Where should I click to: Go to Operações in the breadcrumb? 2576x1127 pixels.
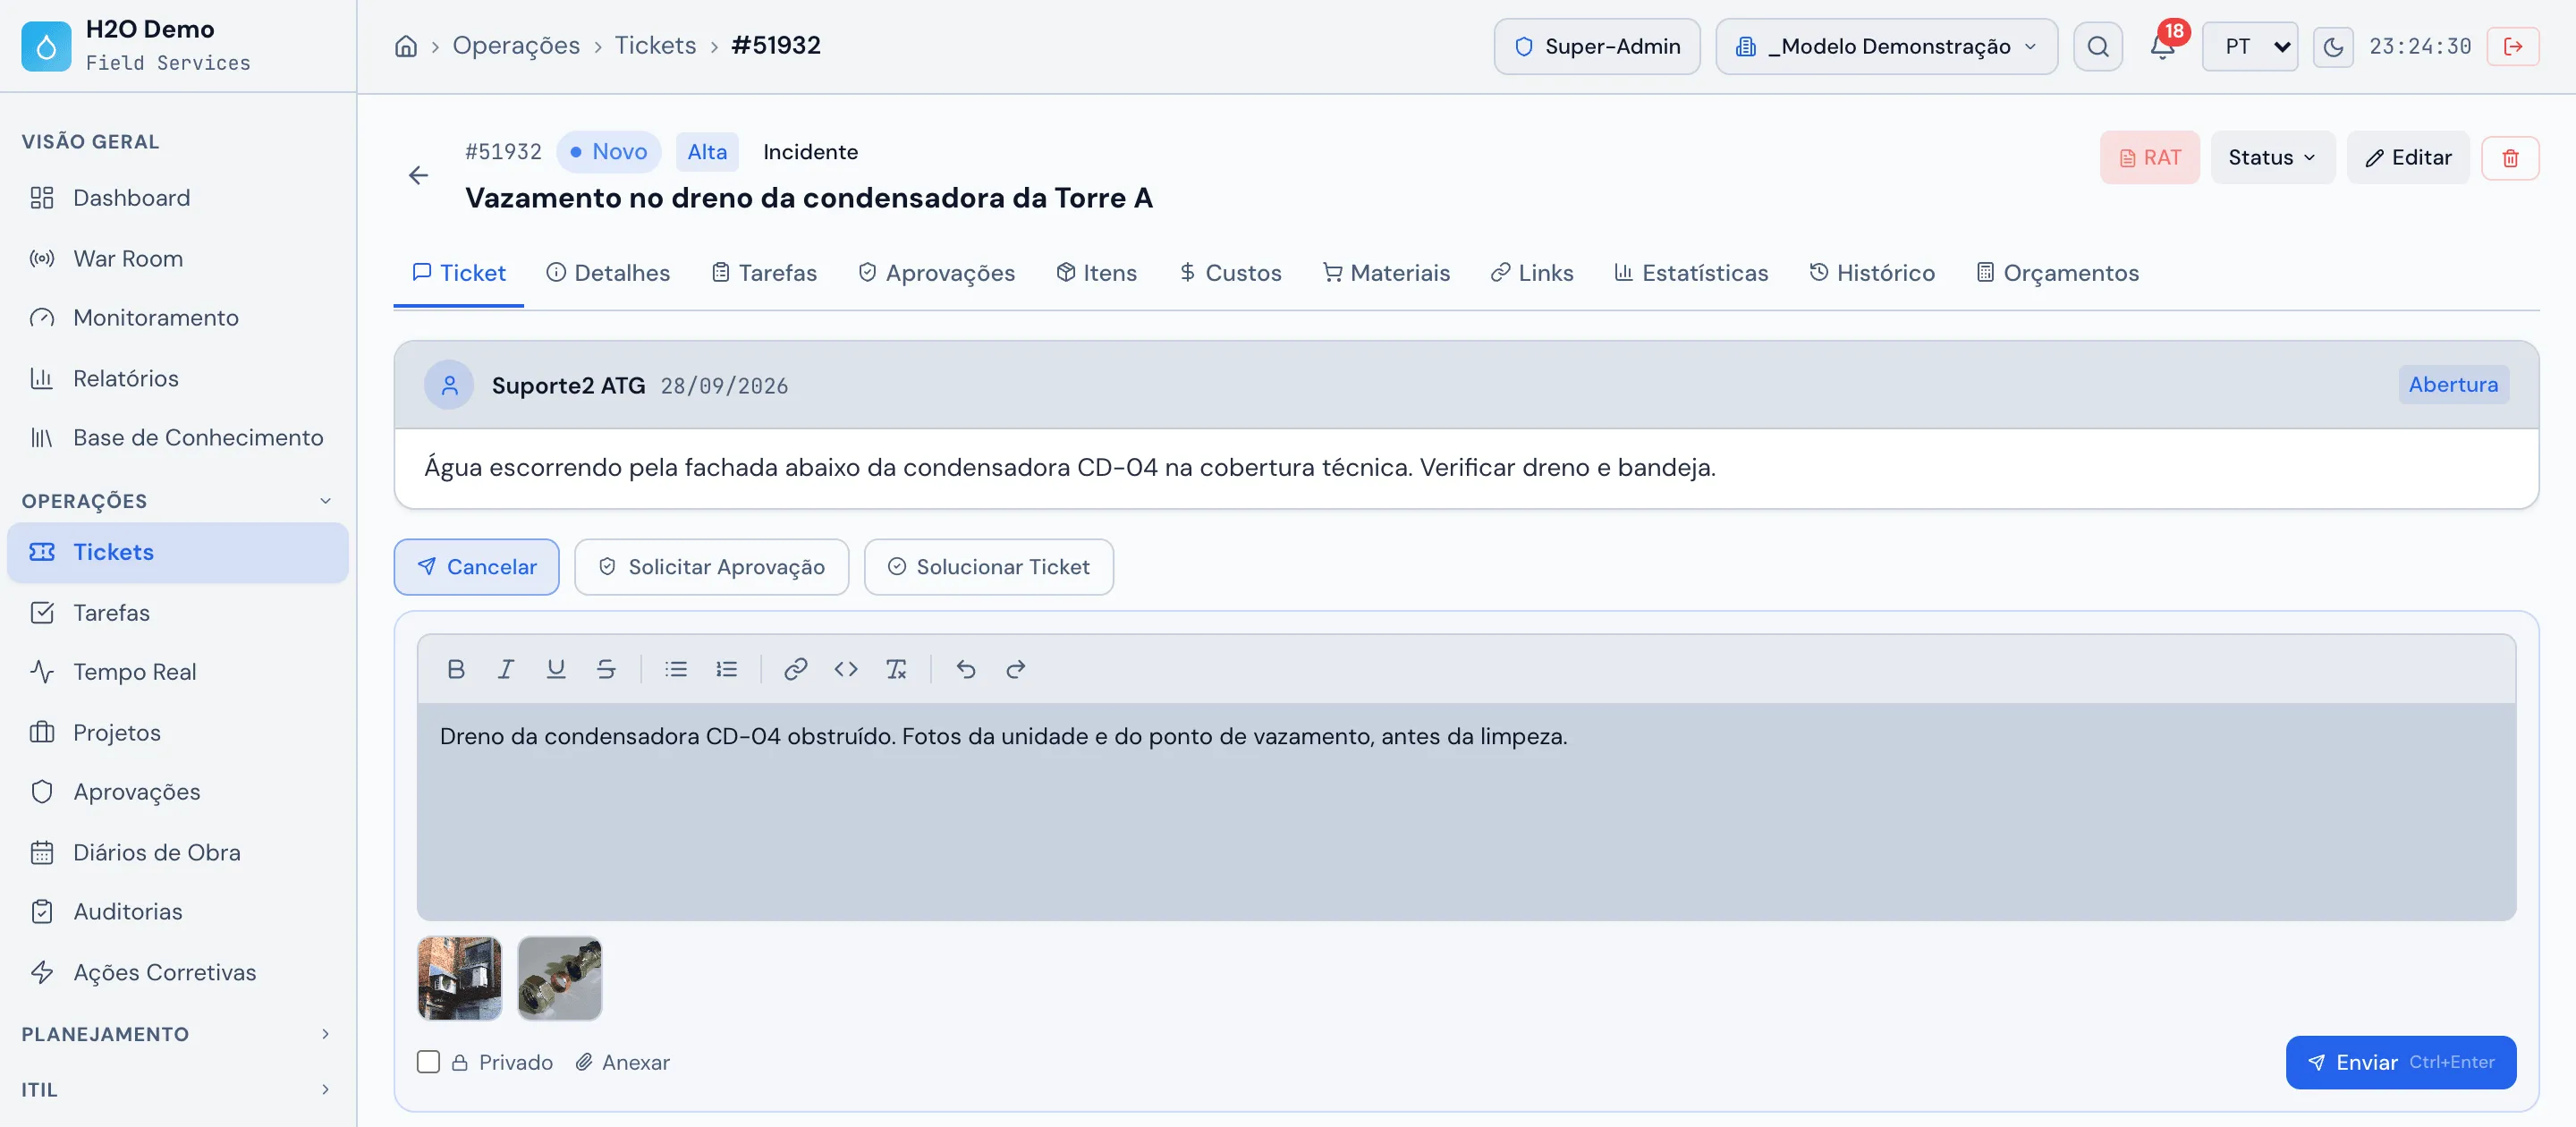pos(516,46)
